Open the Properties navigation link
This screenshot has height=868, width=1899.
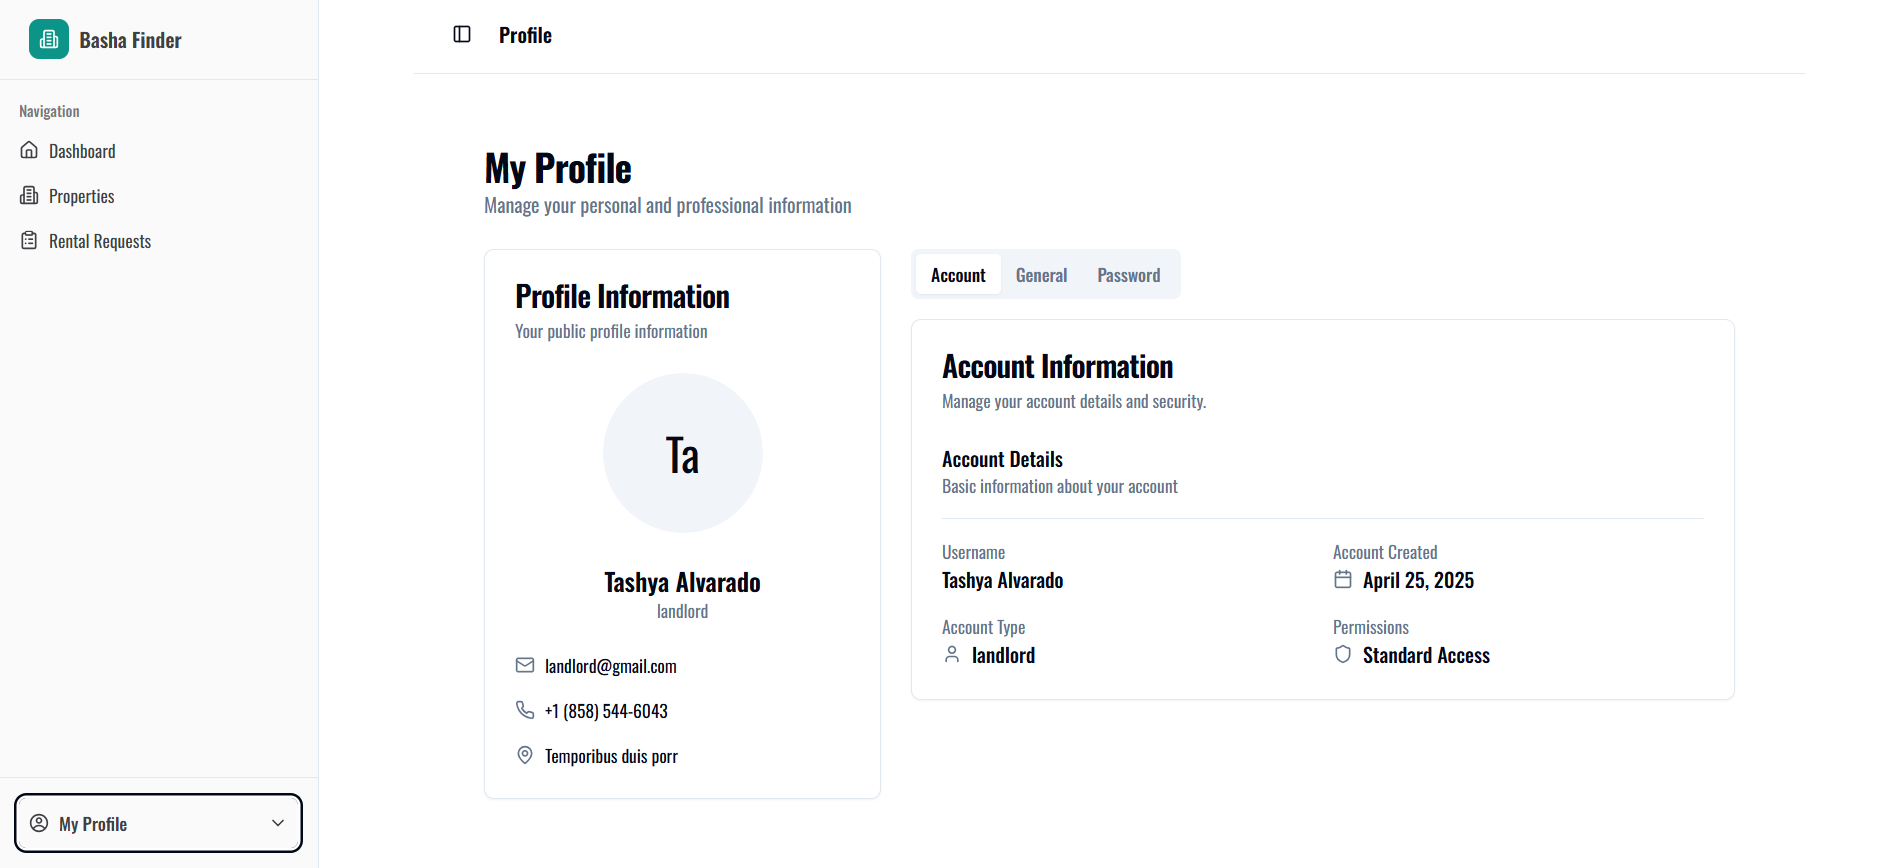(82, 196)
